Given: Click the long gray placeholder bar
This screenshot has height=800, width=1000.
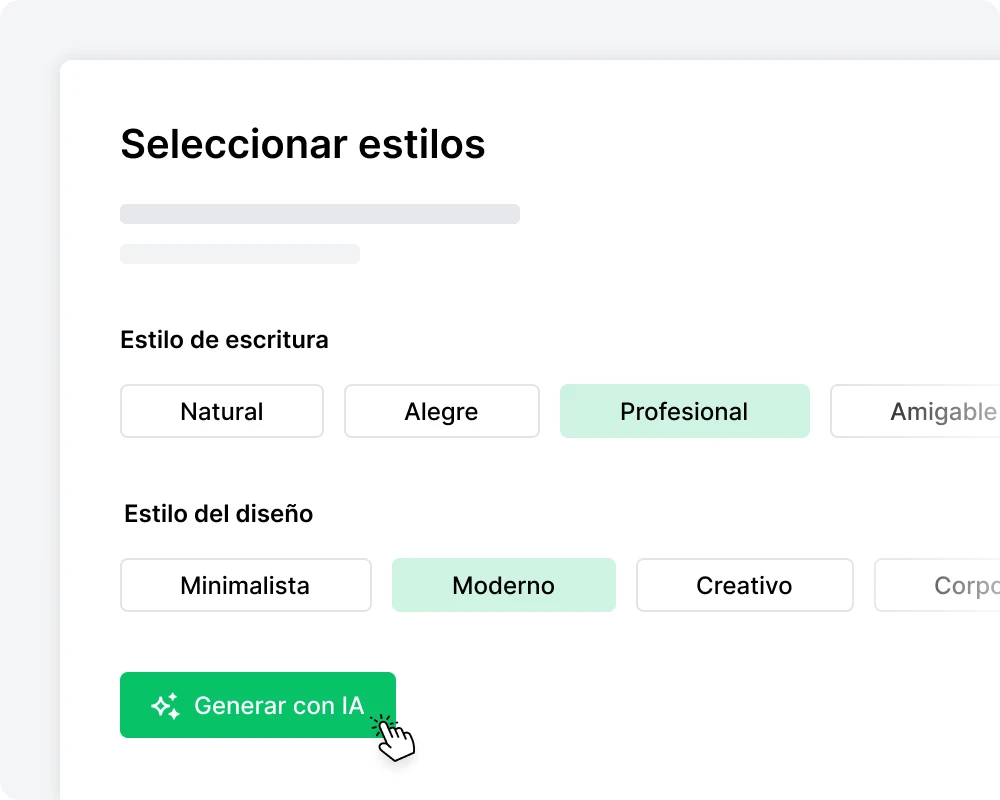Looking at the screenshot, I should click(320, 214).
